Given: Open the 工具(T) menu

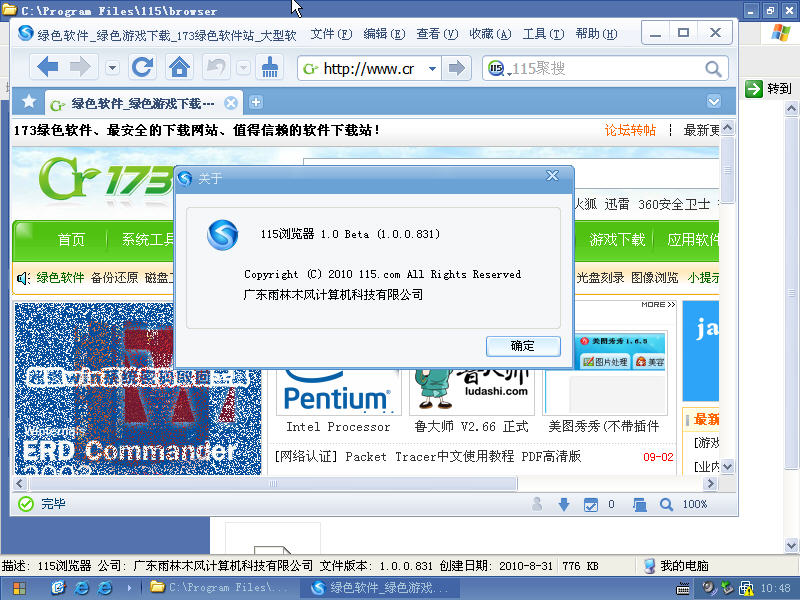Looking at the screenshot, I should [543, 34].
